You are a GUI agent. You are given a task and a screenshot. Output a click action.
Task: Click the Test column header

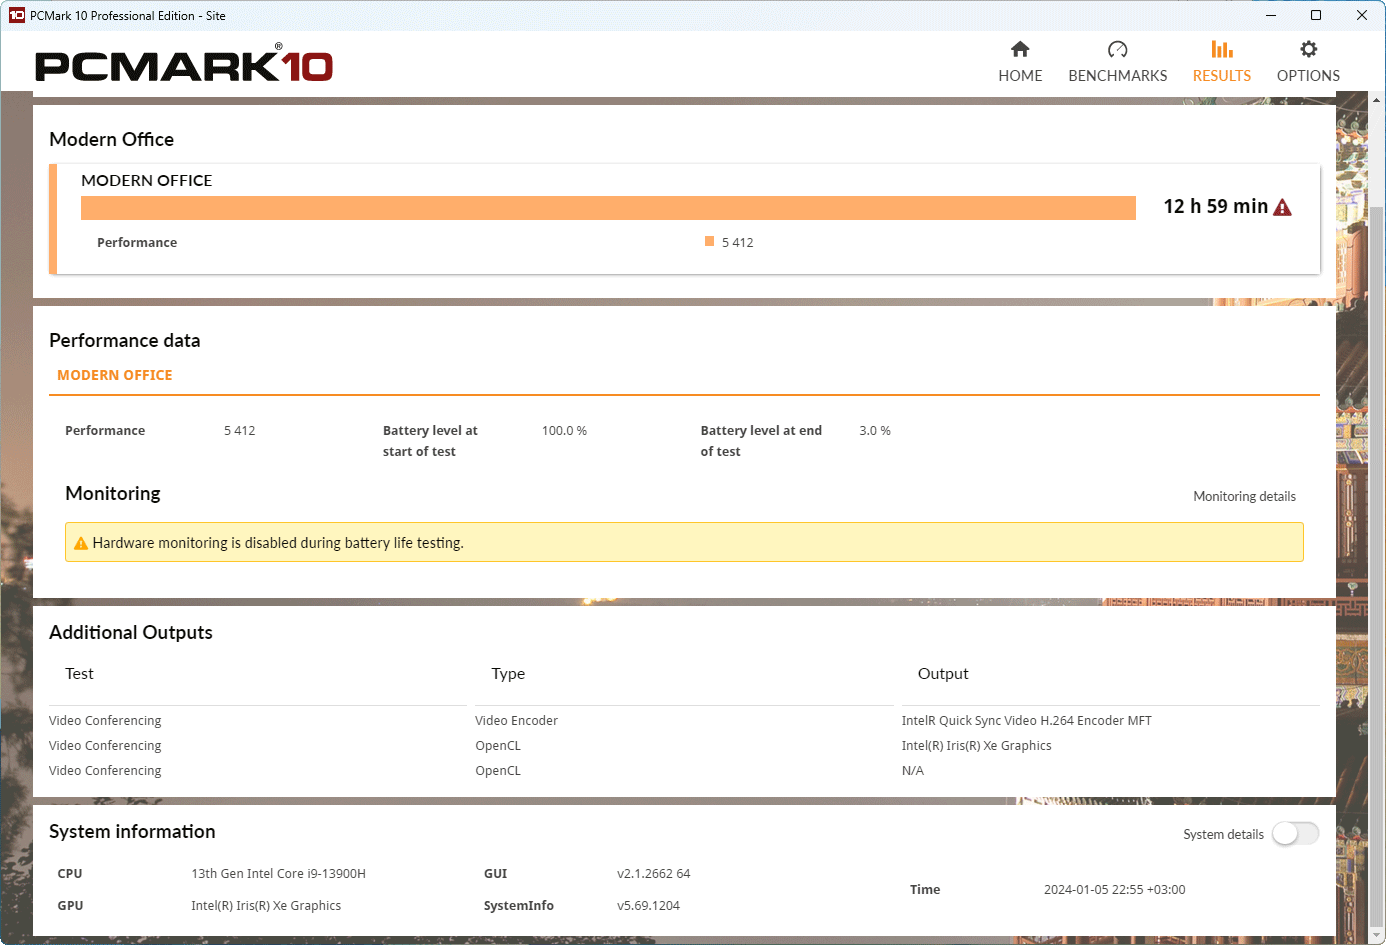click(79, 674)
